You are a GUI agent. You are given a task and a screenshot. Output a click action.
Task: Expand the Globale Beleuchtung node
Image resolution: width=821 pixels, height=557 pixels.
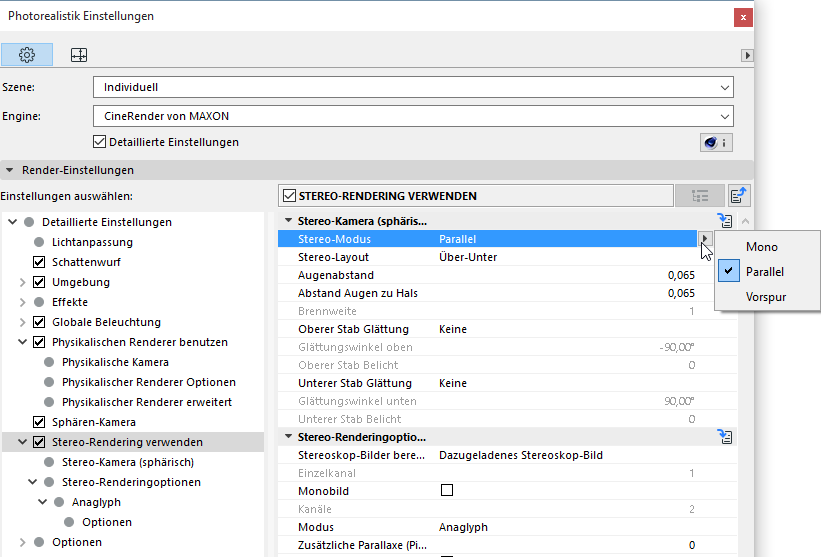point(23,322)
